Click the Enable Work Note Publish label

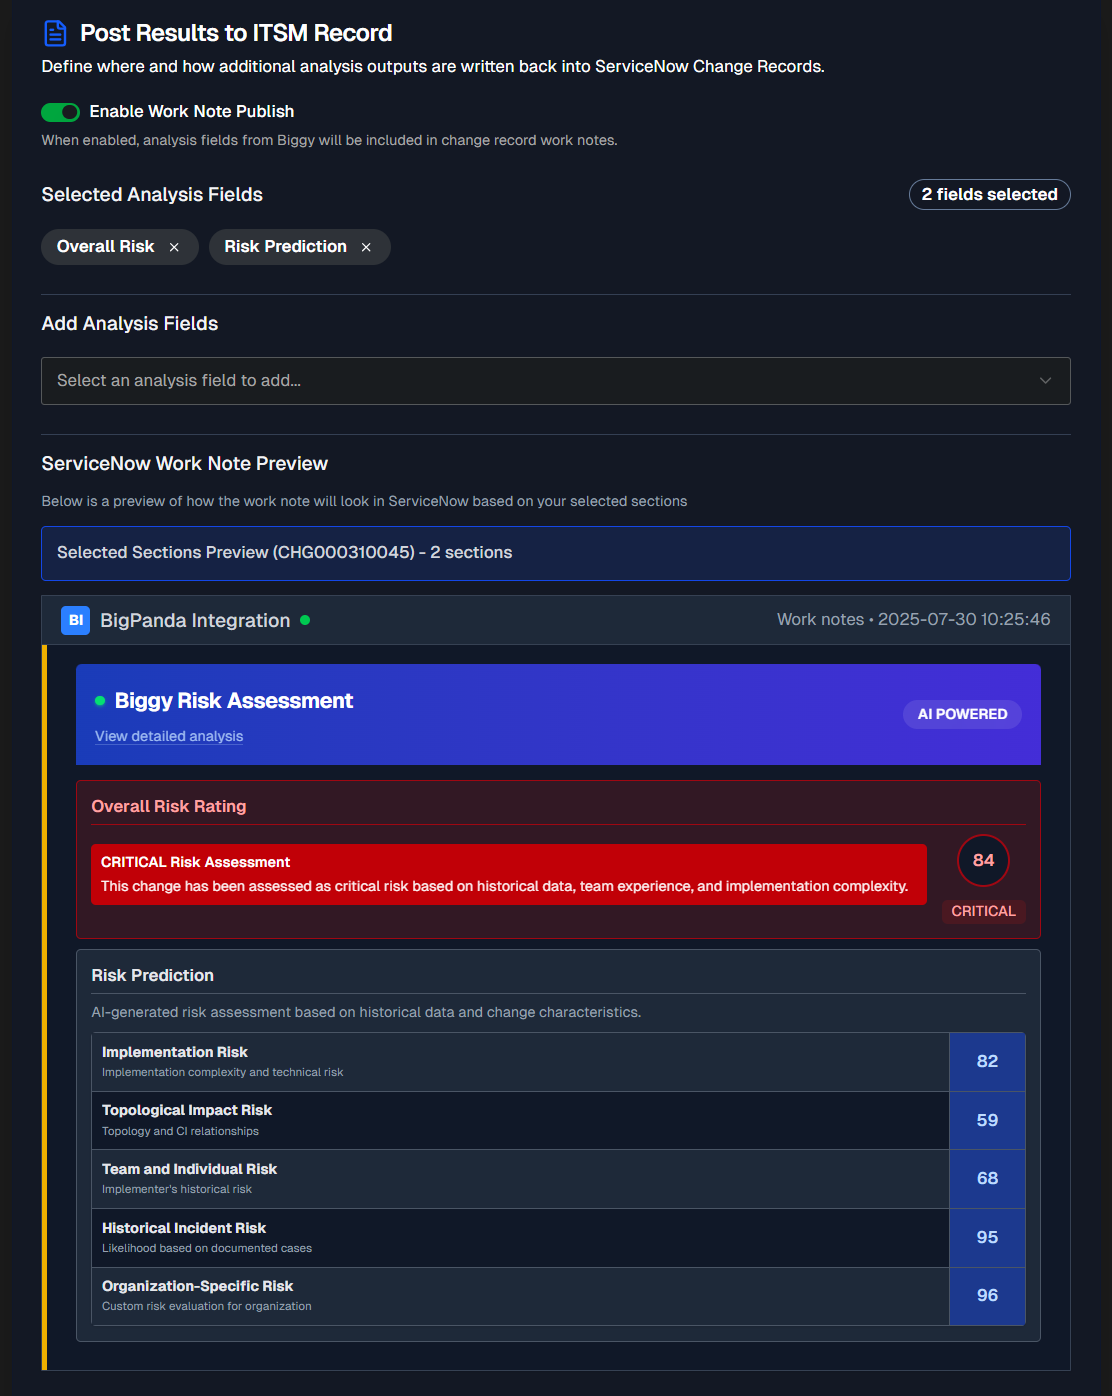click(x=191, y=112)
